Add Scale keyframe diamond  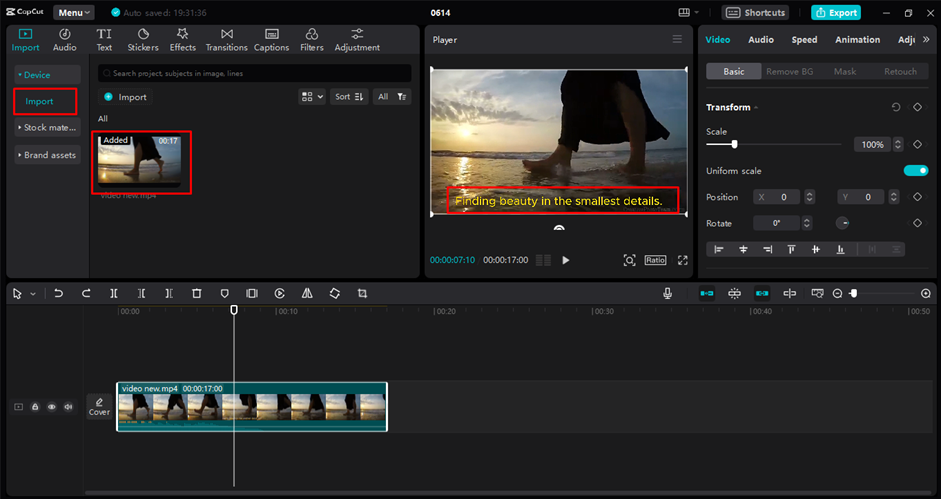(x=917, y=144)
